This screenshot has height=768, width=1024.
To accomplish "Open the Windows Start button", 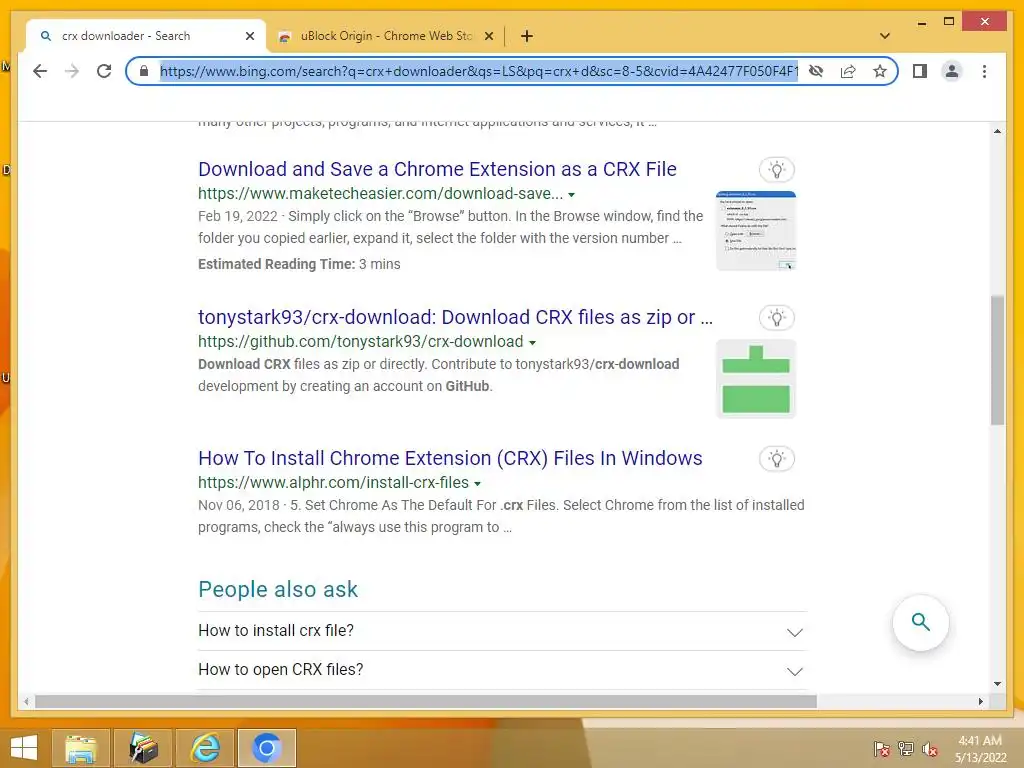I will pyautogui.click(x=24, y=748).
